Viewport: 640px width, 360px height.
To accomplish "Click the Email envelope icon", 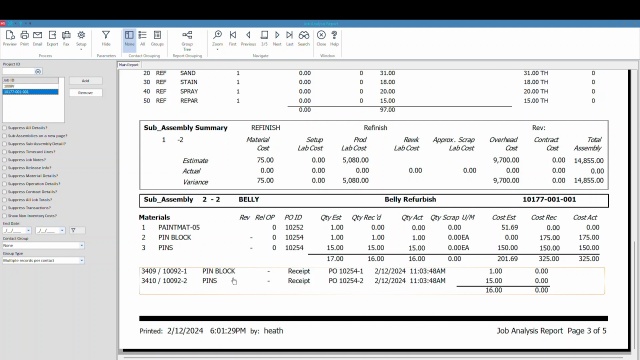I will [38, 38].
